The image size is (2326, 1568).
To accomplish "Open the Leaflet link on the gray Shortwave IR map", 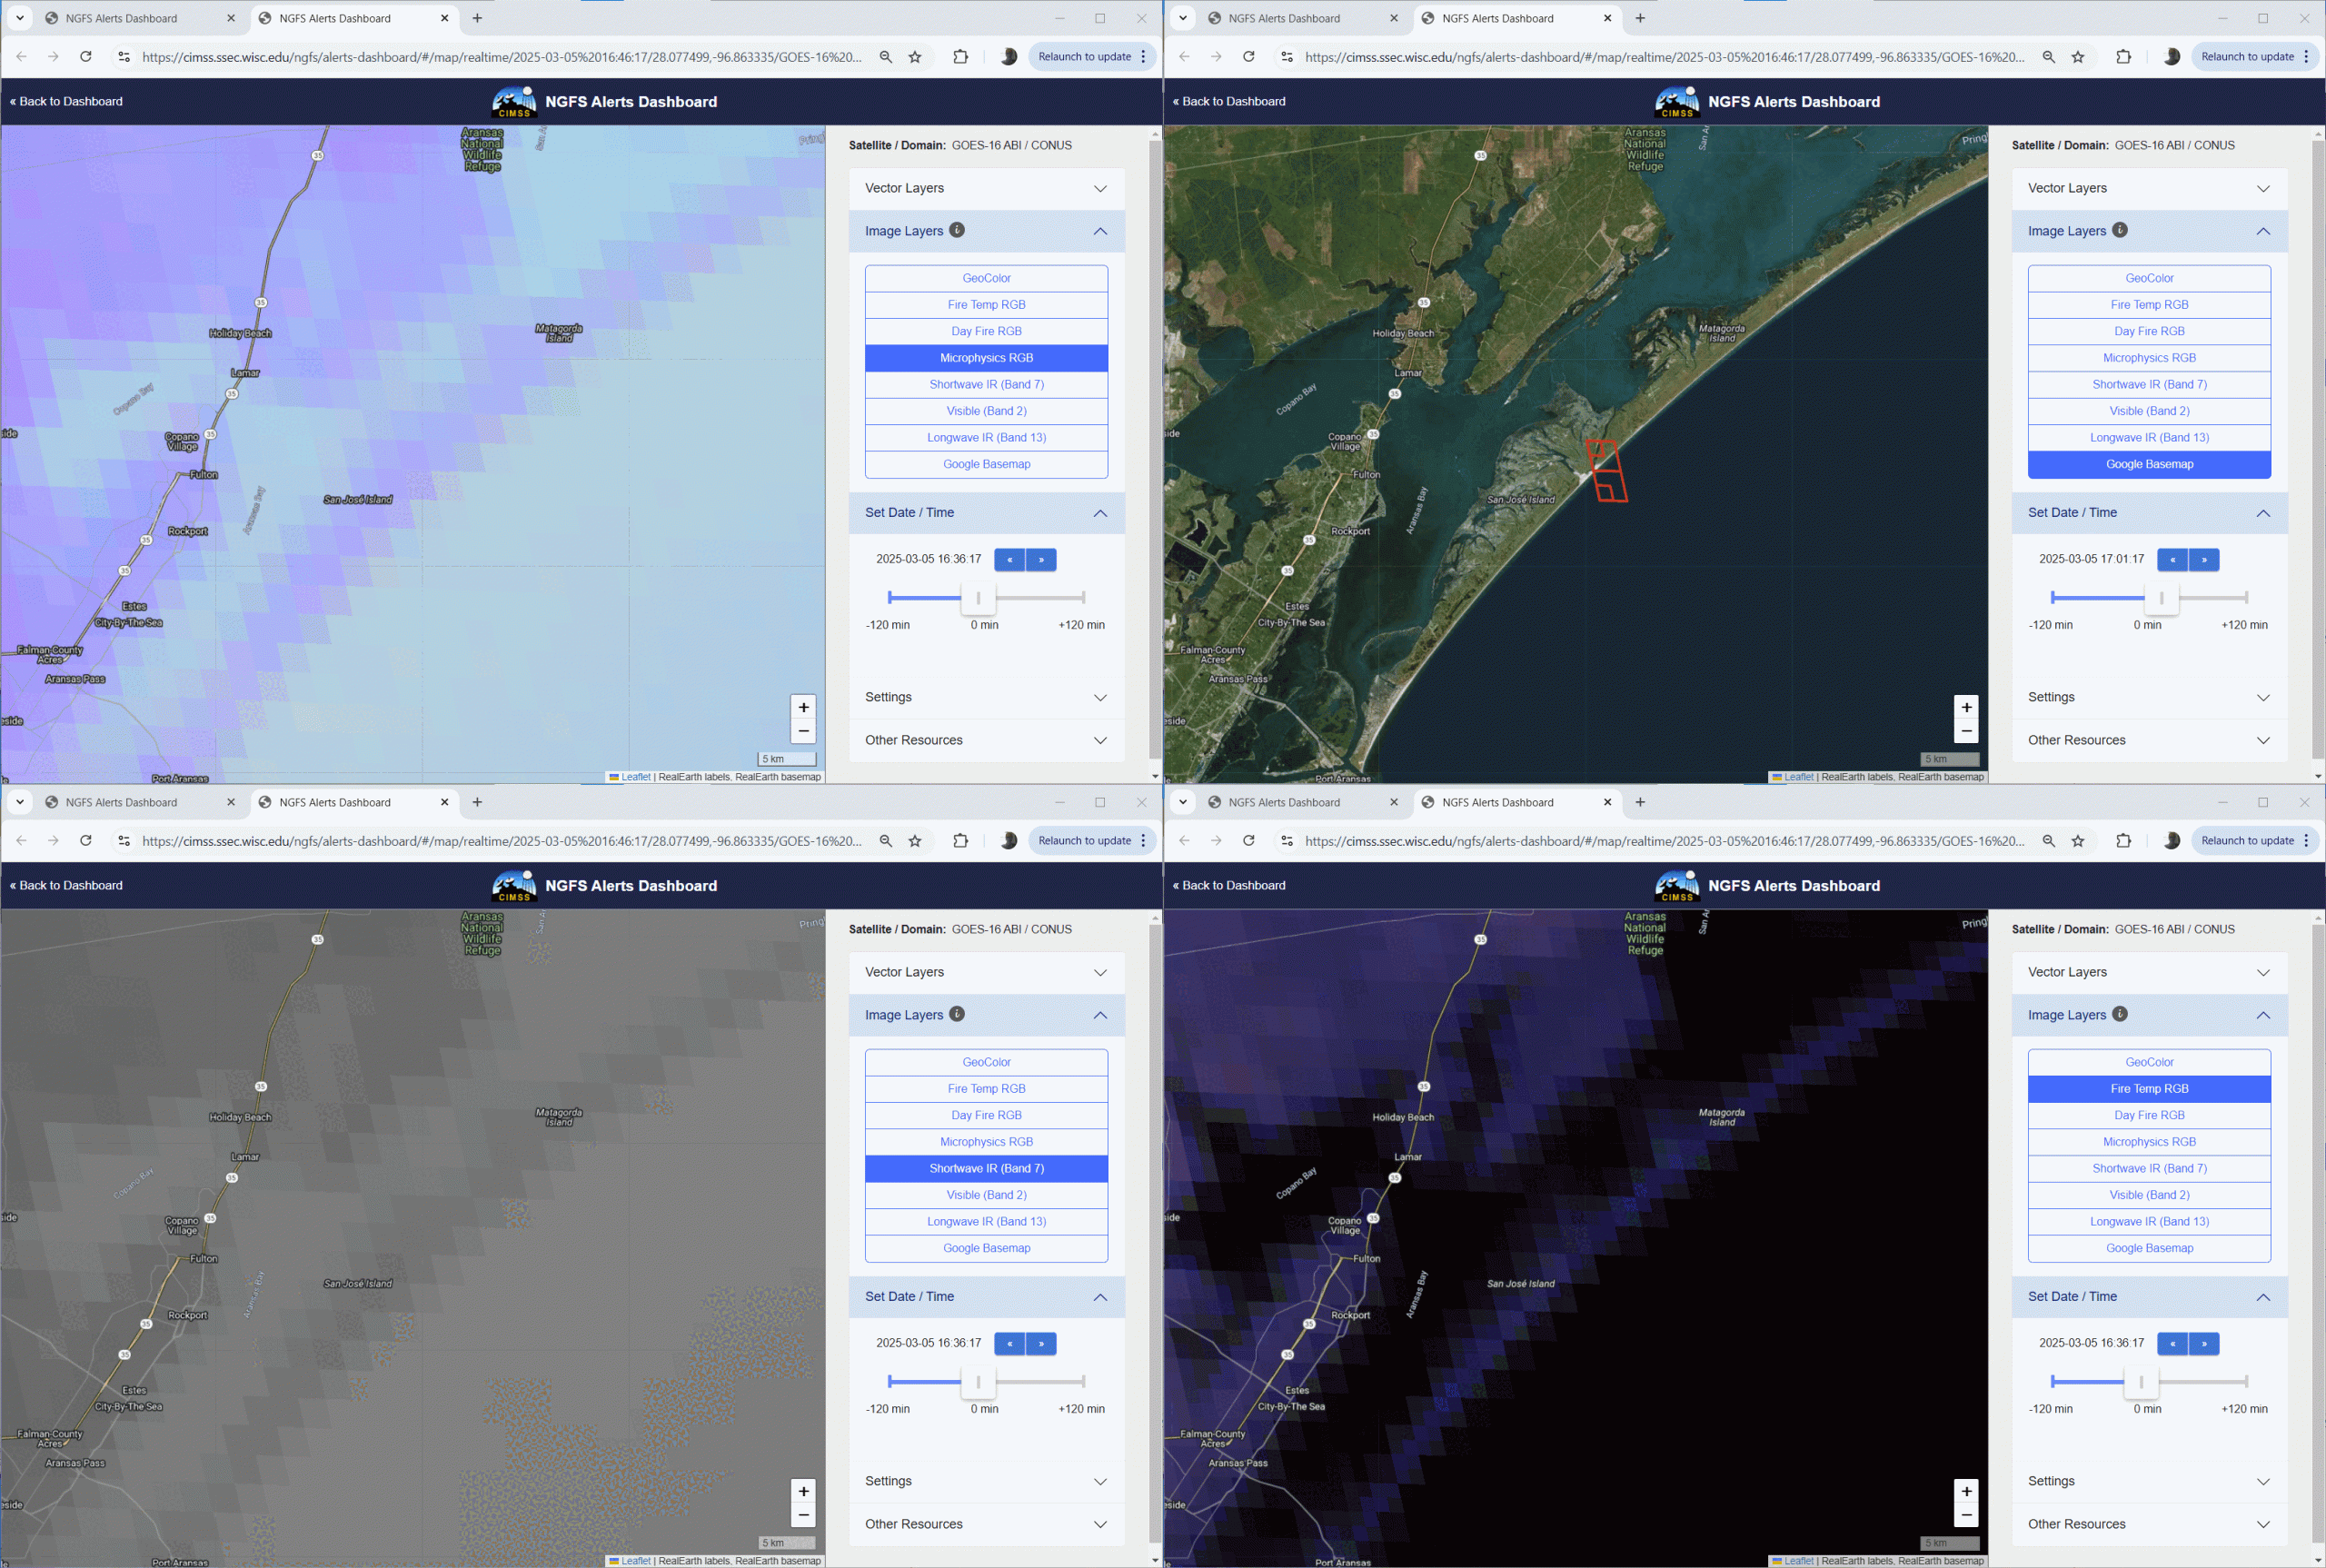I will [x=635, y=1561].
